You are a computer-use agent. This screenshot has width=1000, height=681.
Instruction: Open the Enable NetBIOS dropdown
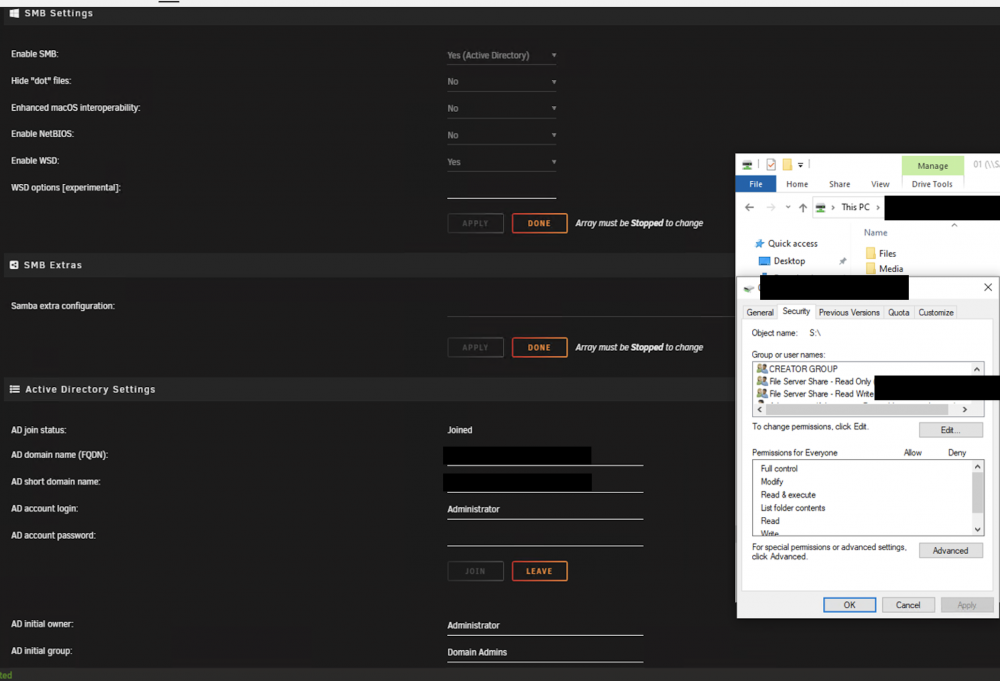pos(501,135)
